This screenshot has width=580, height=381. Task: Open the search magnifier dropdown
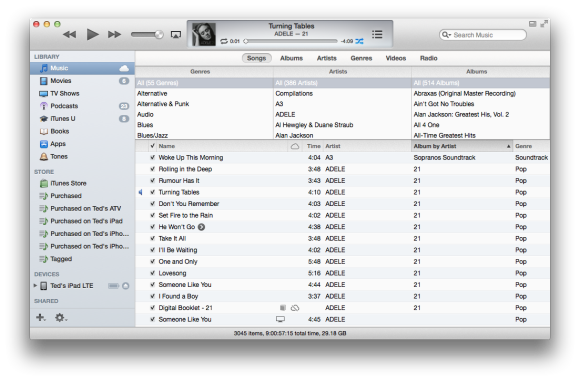446,35
